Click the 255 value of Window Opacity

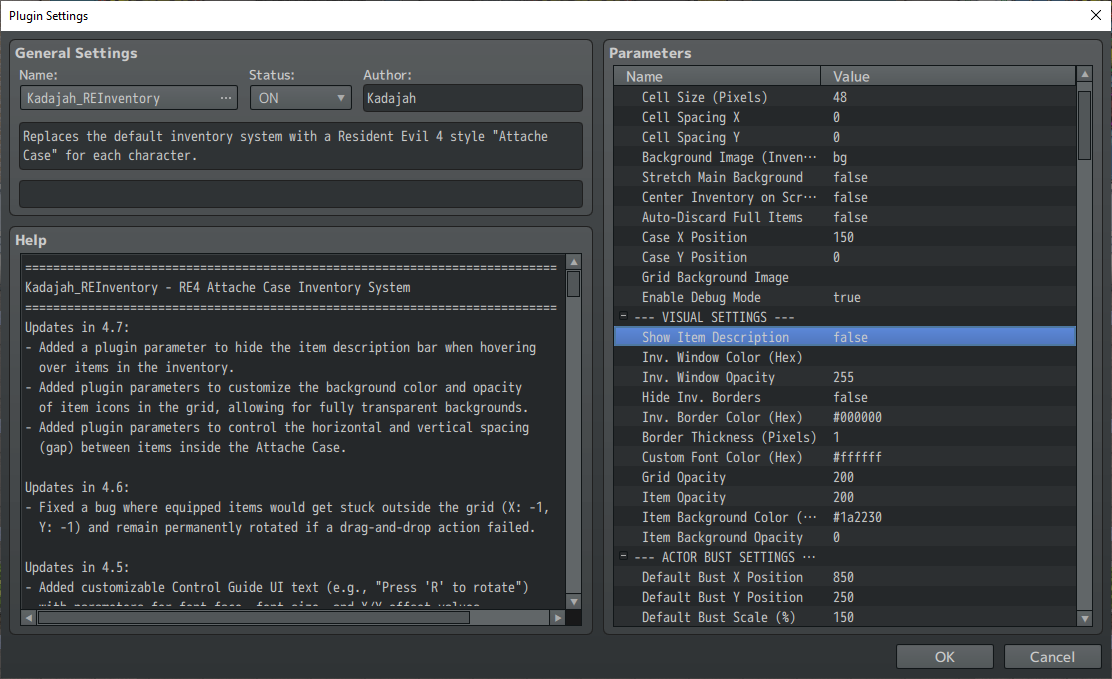(x=843, y=377)
